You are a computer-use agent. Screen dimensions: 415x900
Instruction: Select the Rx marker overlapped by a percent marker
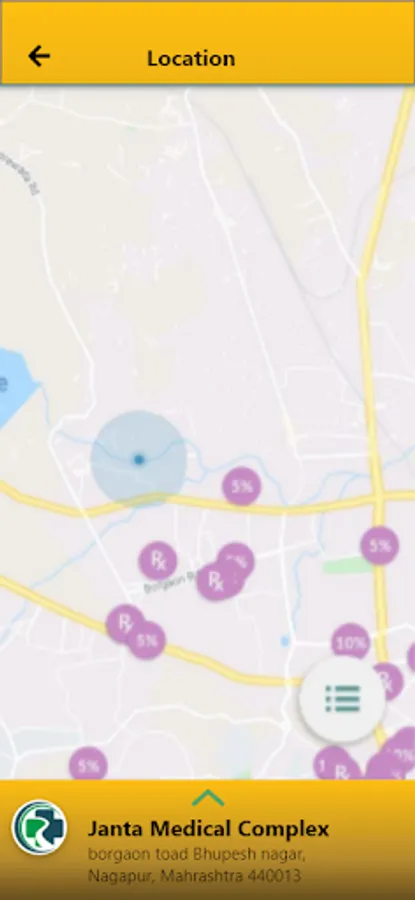(216, 581)
